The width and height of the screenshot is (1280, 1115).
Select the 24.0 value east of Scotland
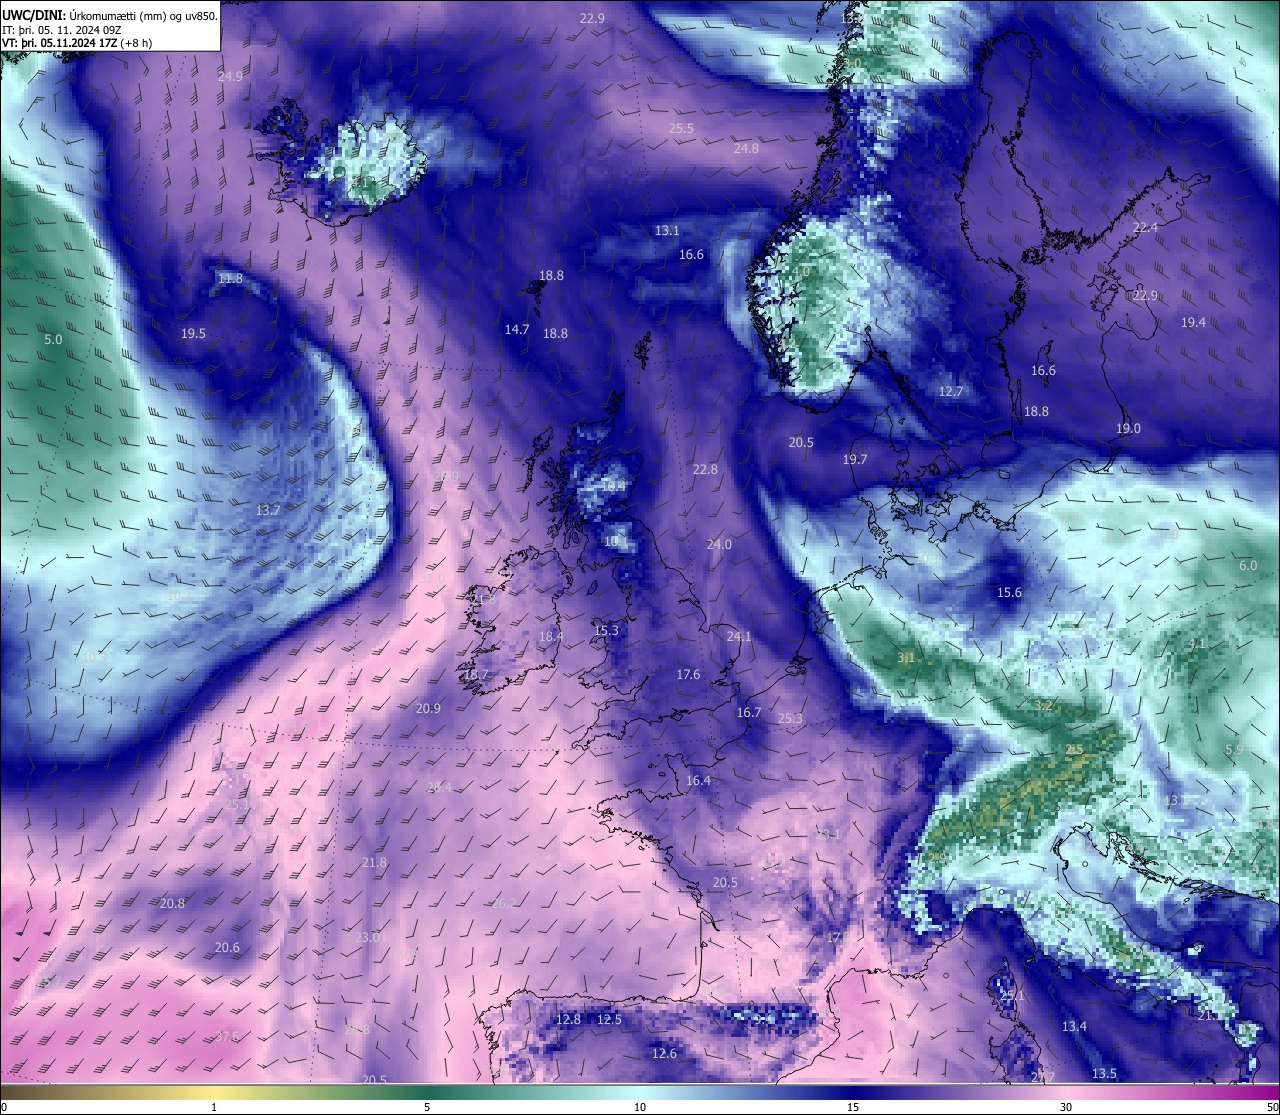tap(719, 544)
